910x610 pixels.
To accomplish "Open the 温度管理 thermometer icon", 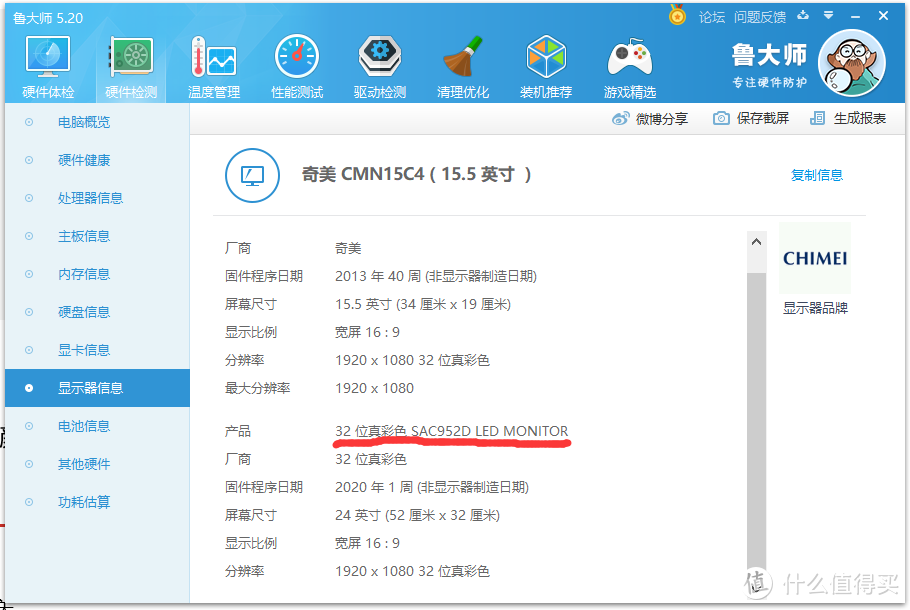I will 214,56.
